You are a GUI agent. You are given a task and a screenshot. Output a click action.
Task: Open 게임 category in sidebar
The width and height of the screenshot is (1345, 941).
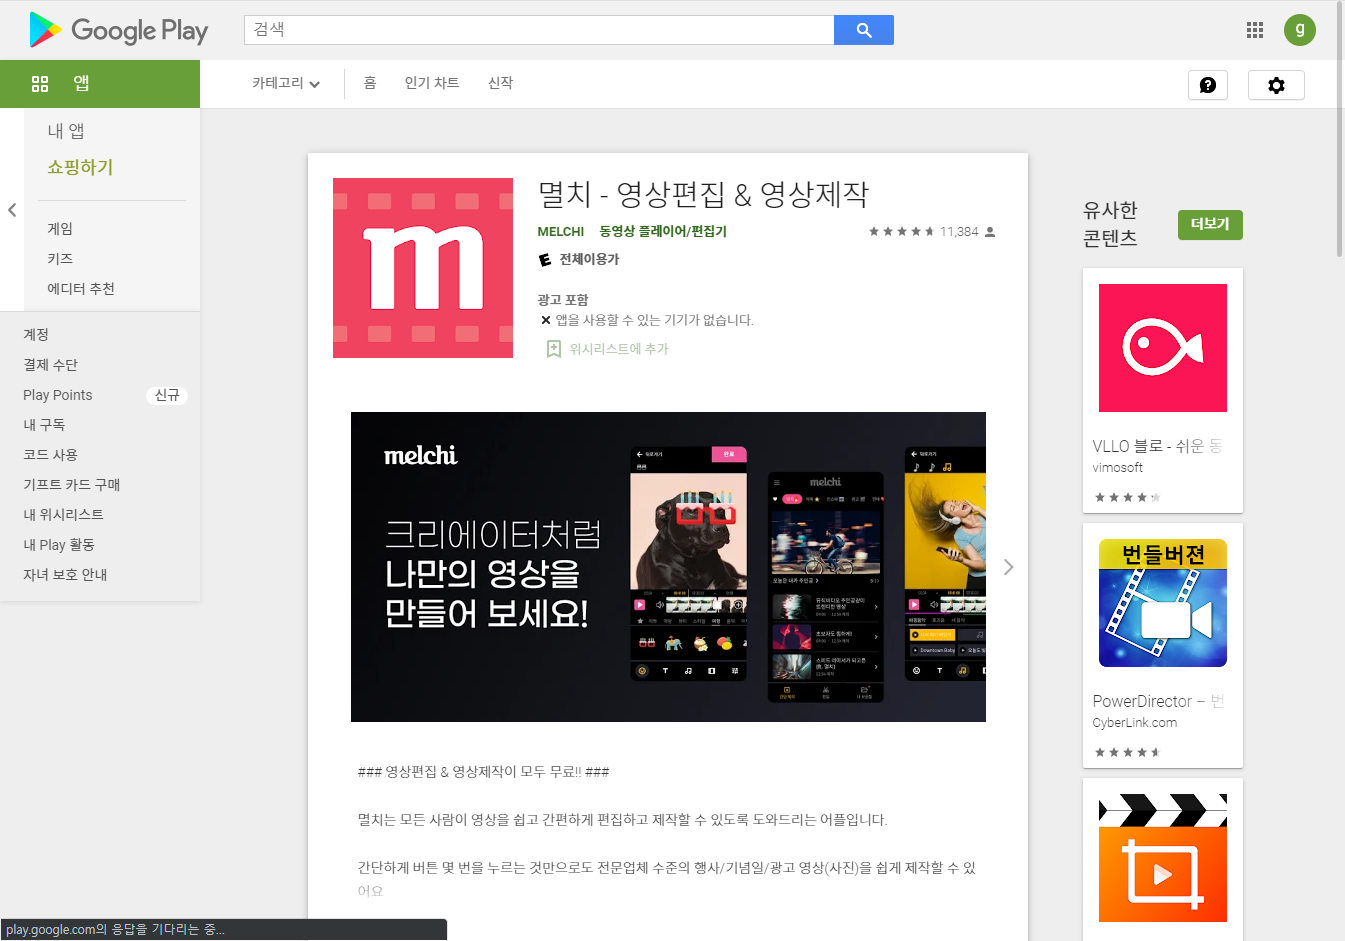(60, 229)
